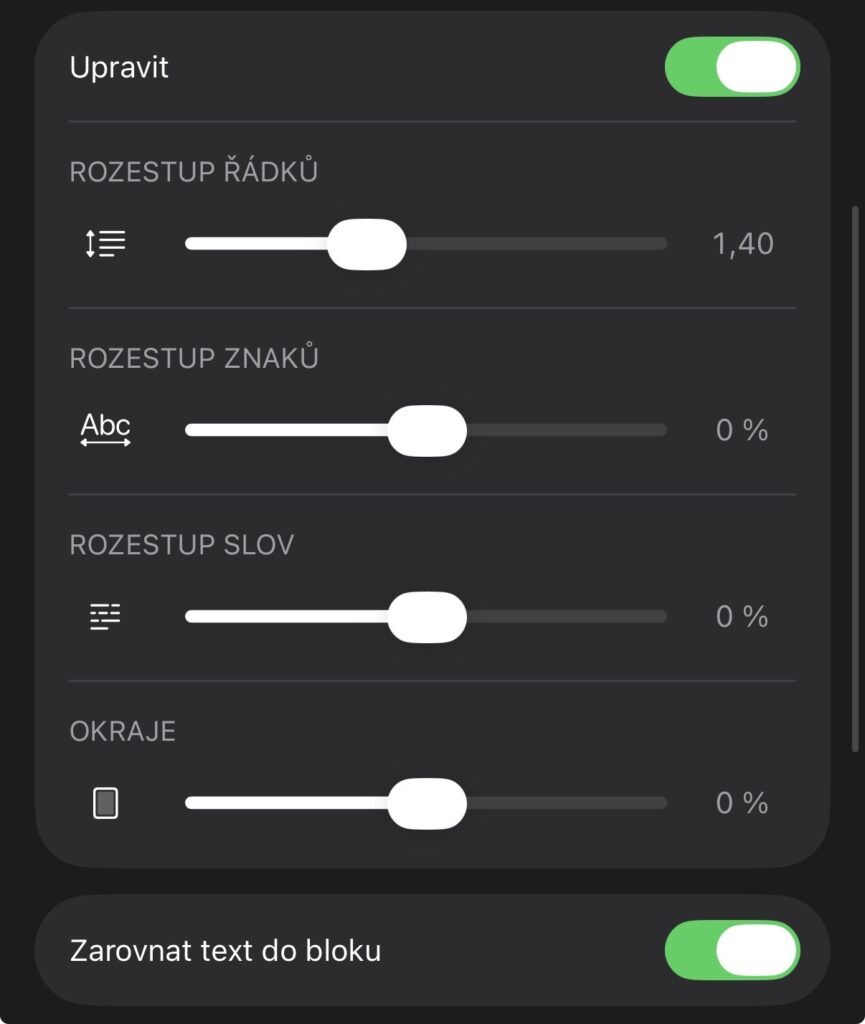The width and height of the screenshot is (865, 1024).
Task: Click the OKRAJE heading
Action: [123, 731]
